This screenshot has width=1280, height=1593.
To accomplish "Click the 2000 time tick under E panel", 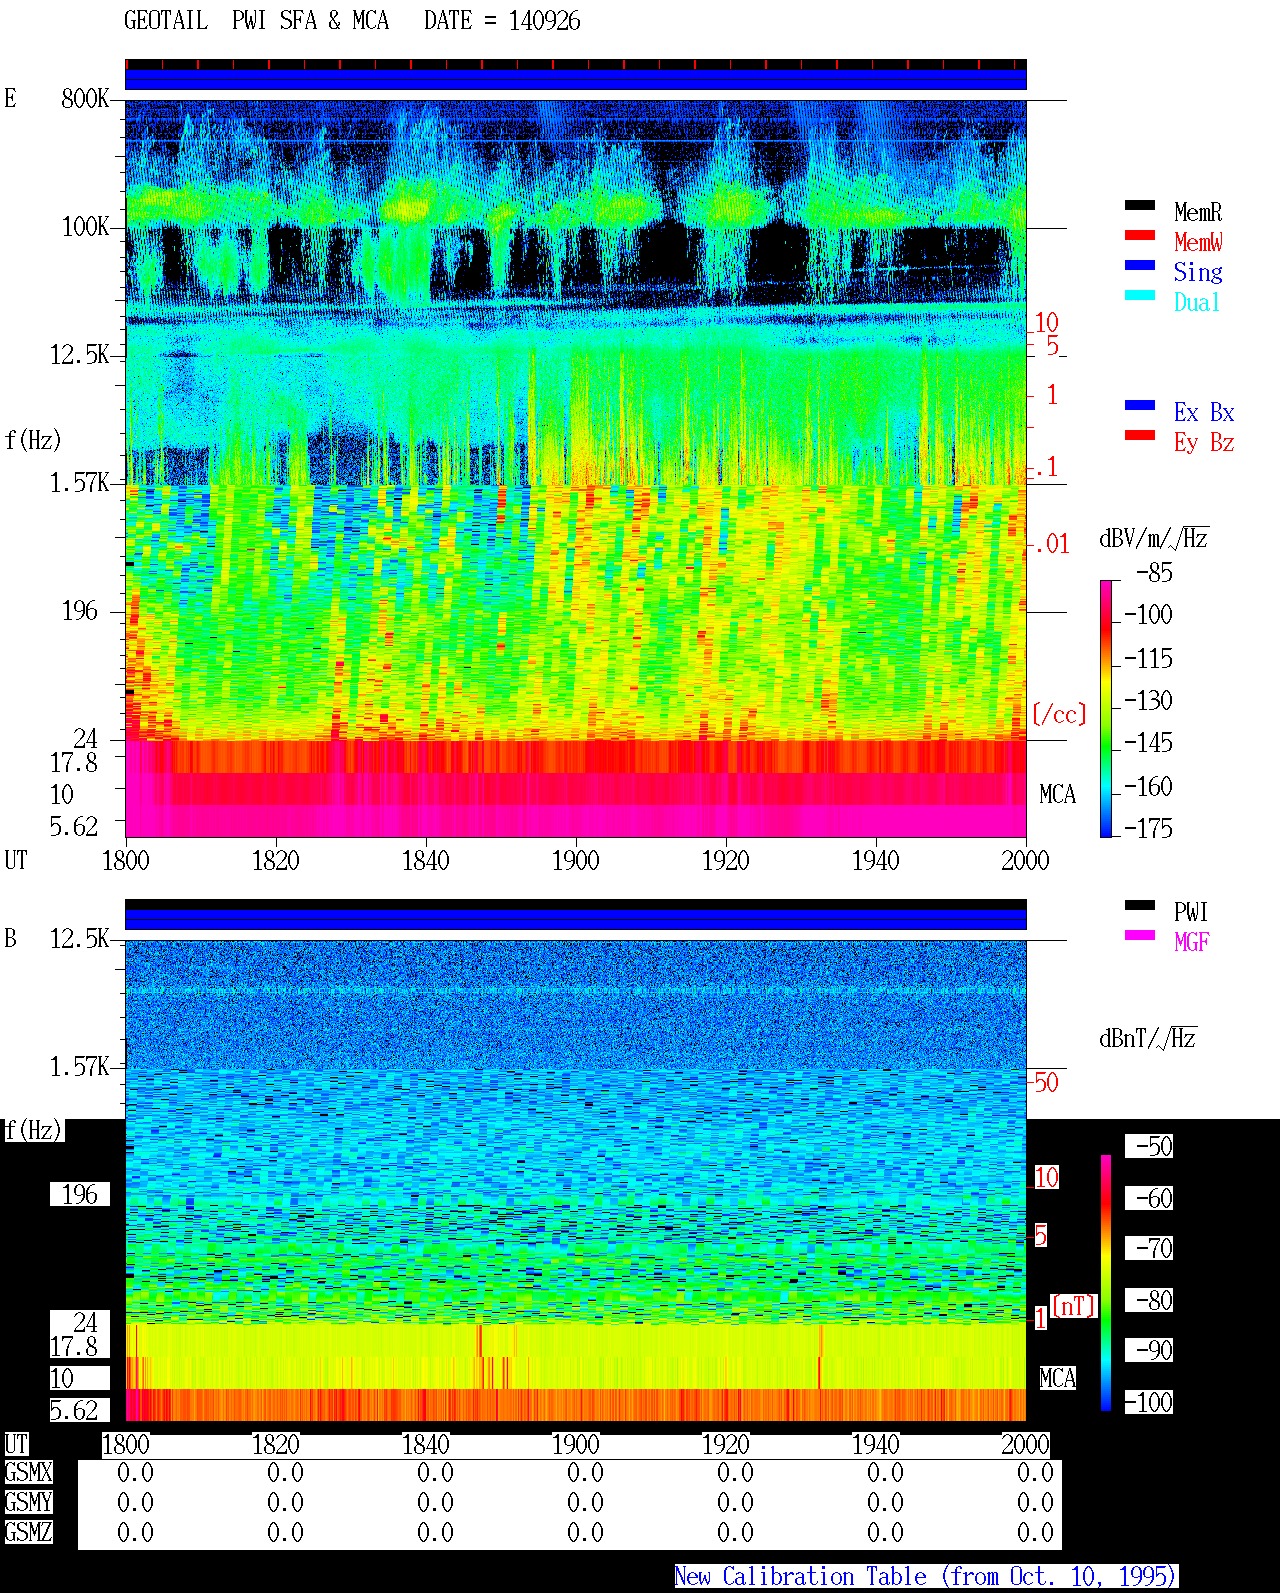I will pos(1025,860).
